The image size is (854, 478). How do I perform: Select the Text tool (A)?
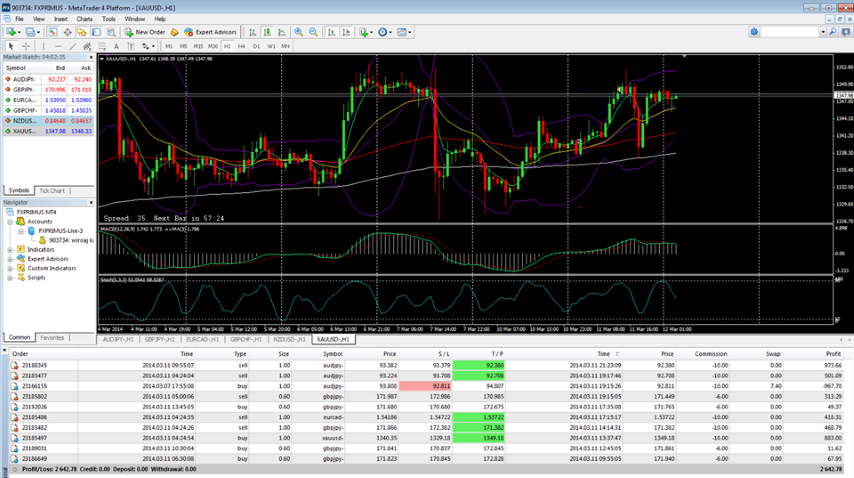116,46
